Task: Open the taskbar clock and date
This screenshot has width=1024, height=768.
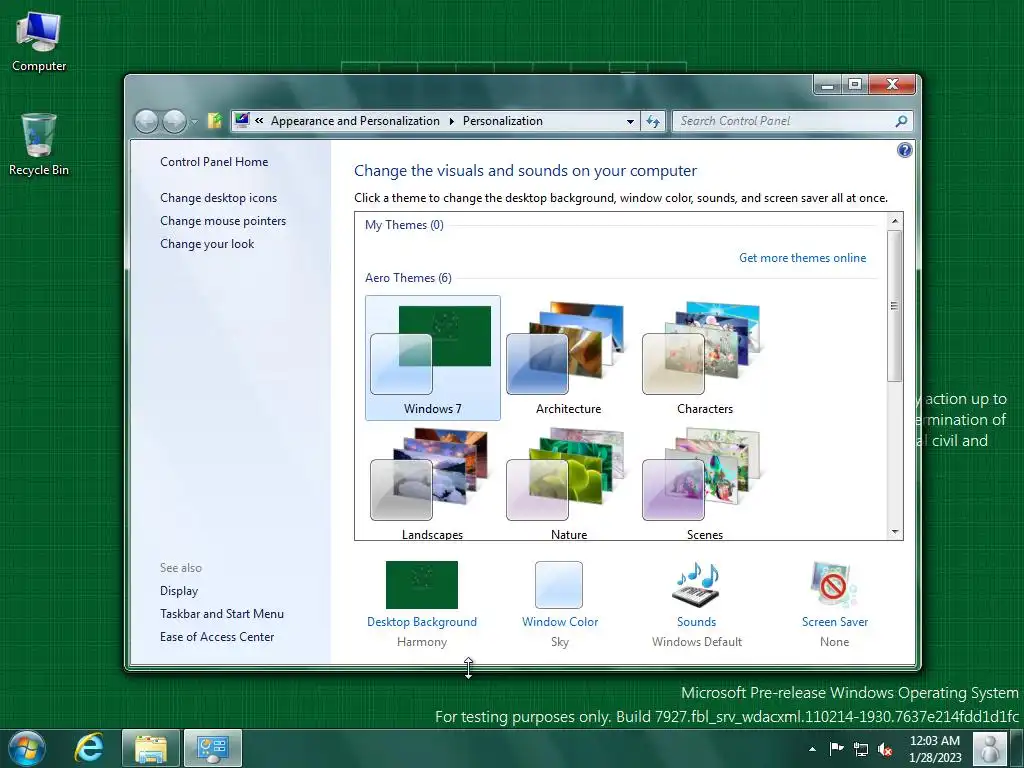Action: coord(935,749)
